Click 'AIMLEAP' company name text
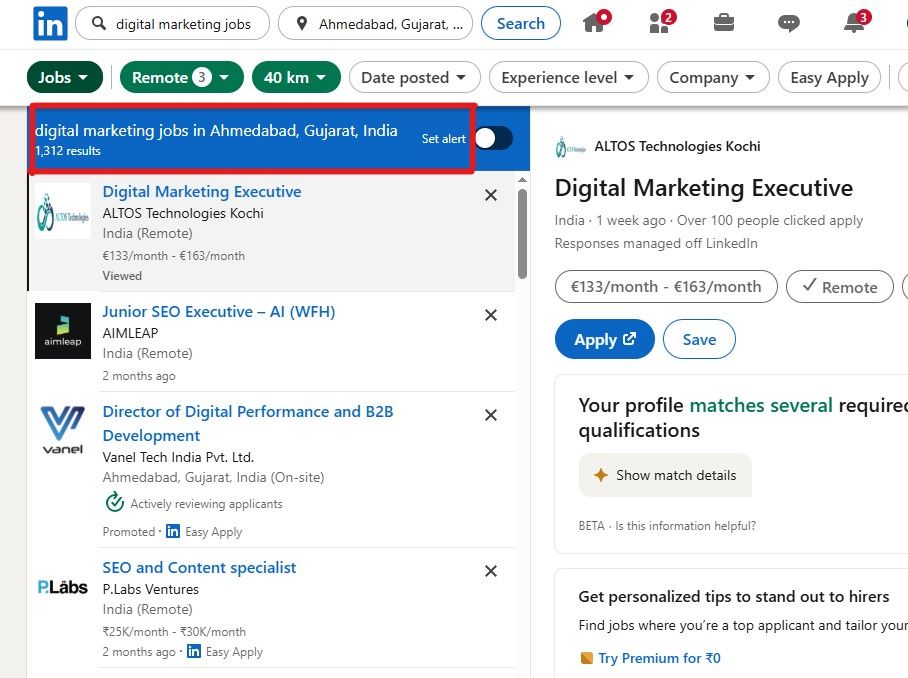908x678 pixels. tap(130, 333)
